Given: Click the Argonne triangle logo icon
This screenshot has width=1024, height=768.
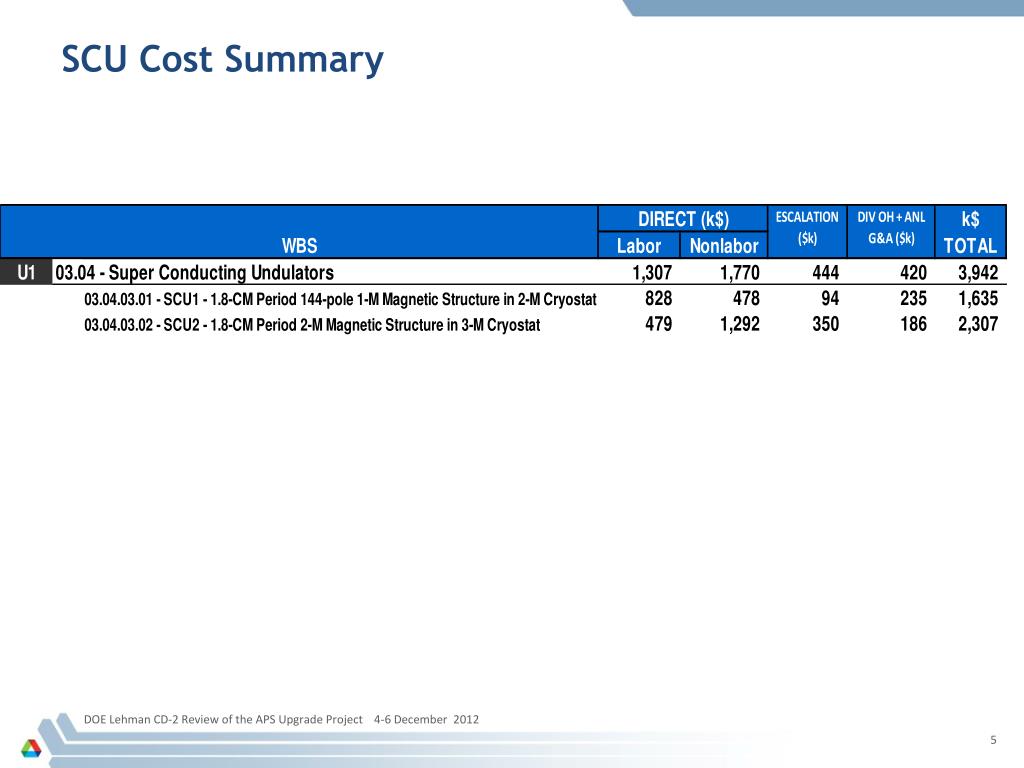Looking at the screenshot, I should (x=31, y=748).
